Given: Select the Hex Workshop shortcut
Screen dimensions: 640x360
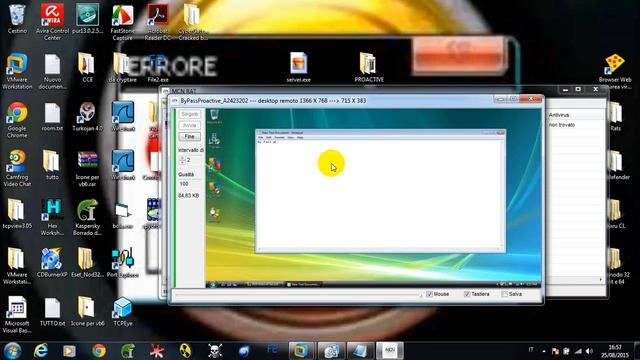Looking at the screenshot, I should 52,217.
